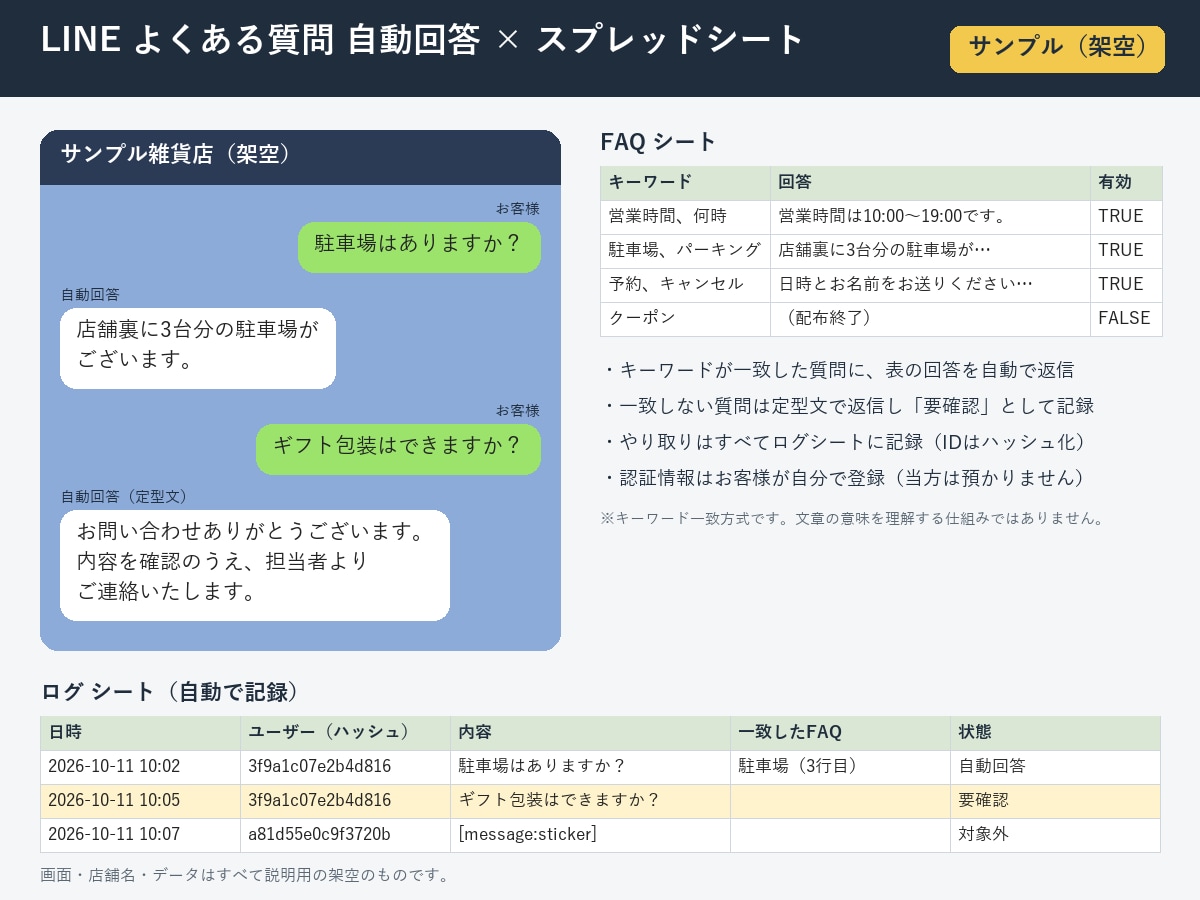The height and width of the screenshot is (900, 1200).
Task: Click the 予約、キャンセル keyword cell
Action: click(685, 285)
